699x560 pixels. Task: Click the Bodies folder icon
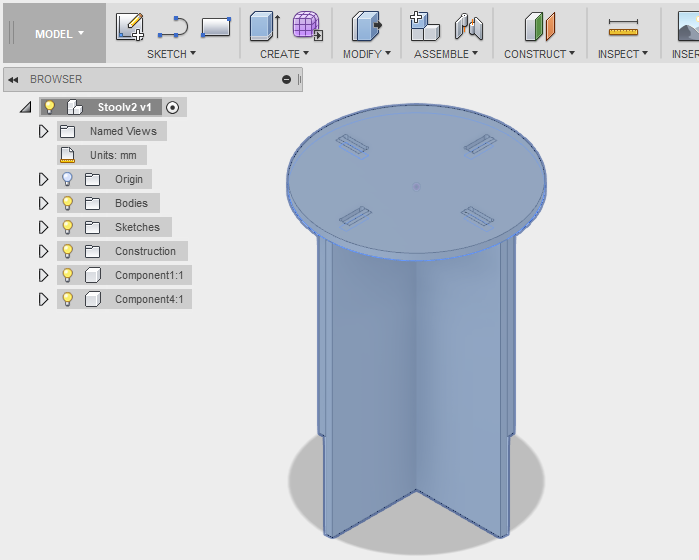[92, 203]
